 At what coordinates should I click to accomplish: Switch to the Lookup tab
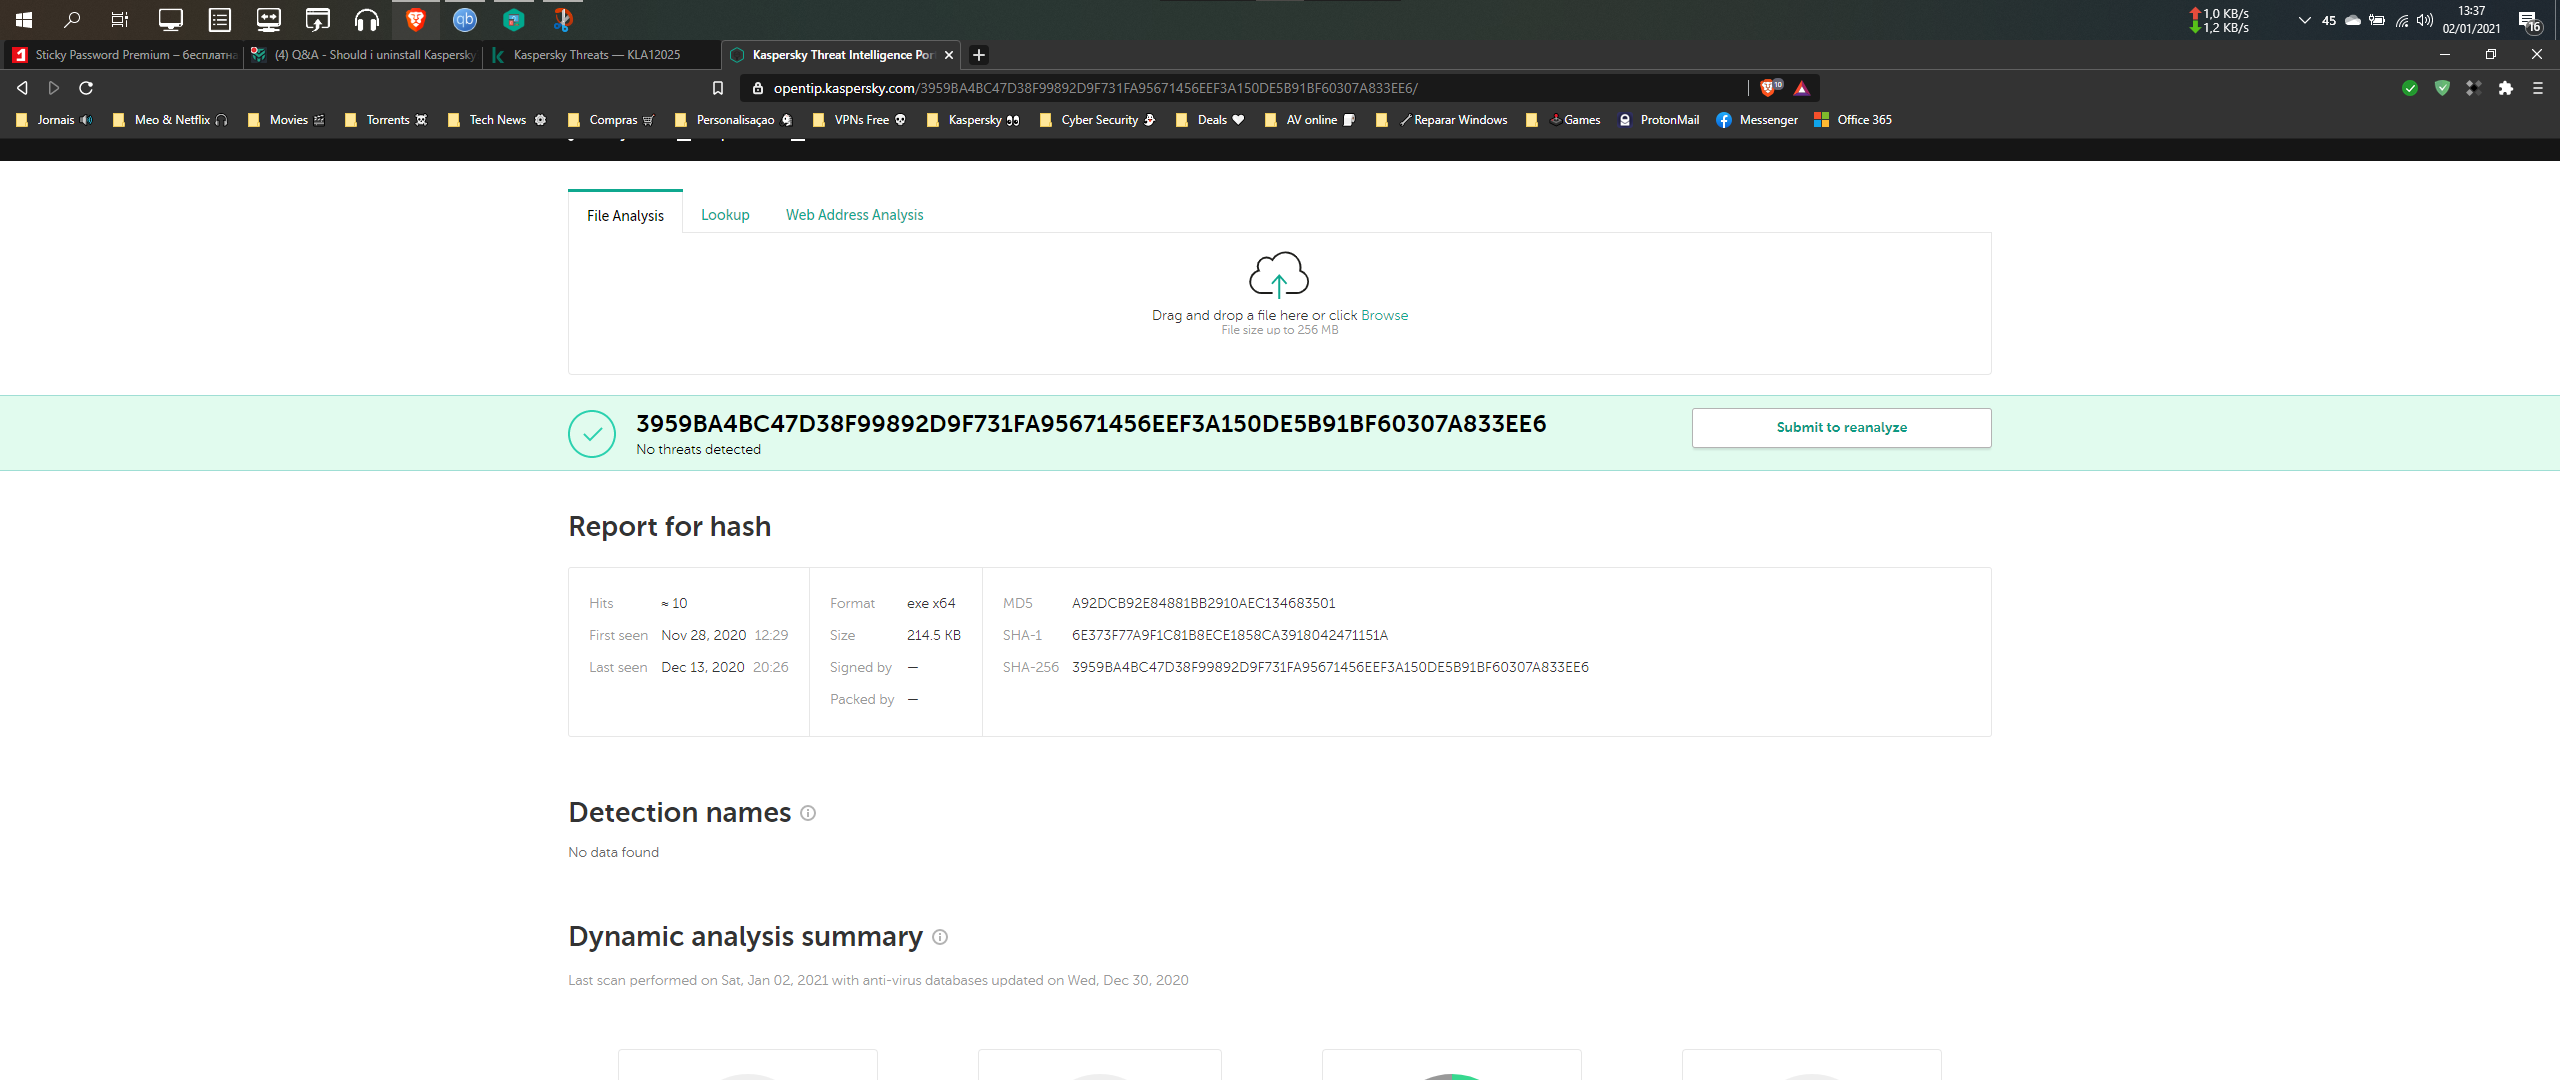725,215
